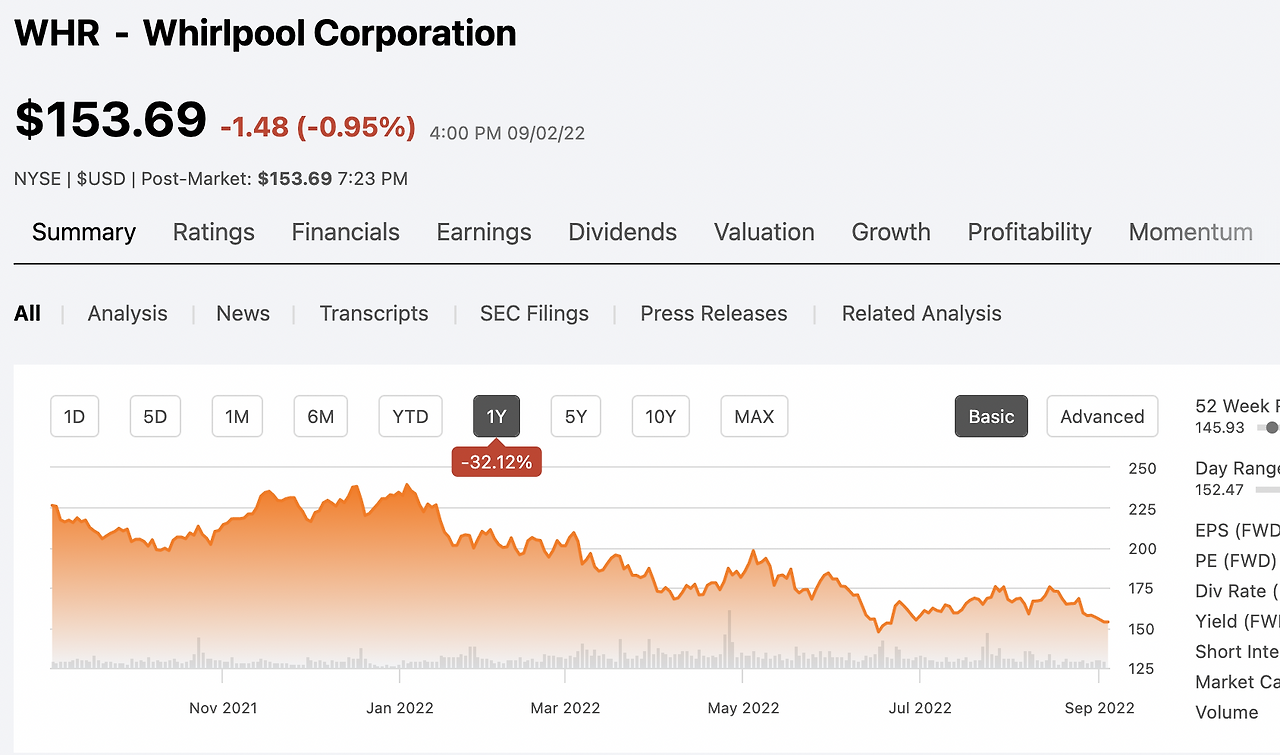Viewport: 1280px width, 755px height.
Task: Go to the Dividends tab
Action: click(x=622, y=232)
